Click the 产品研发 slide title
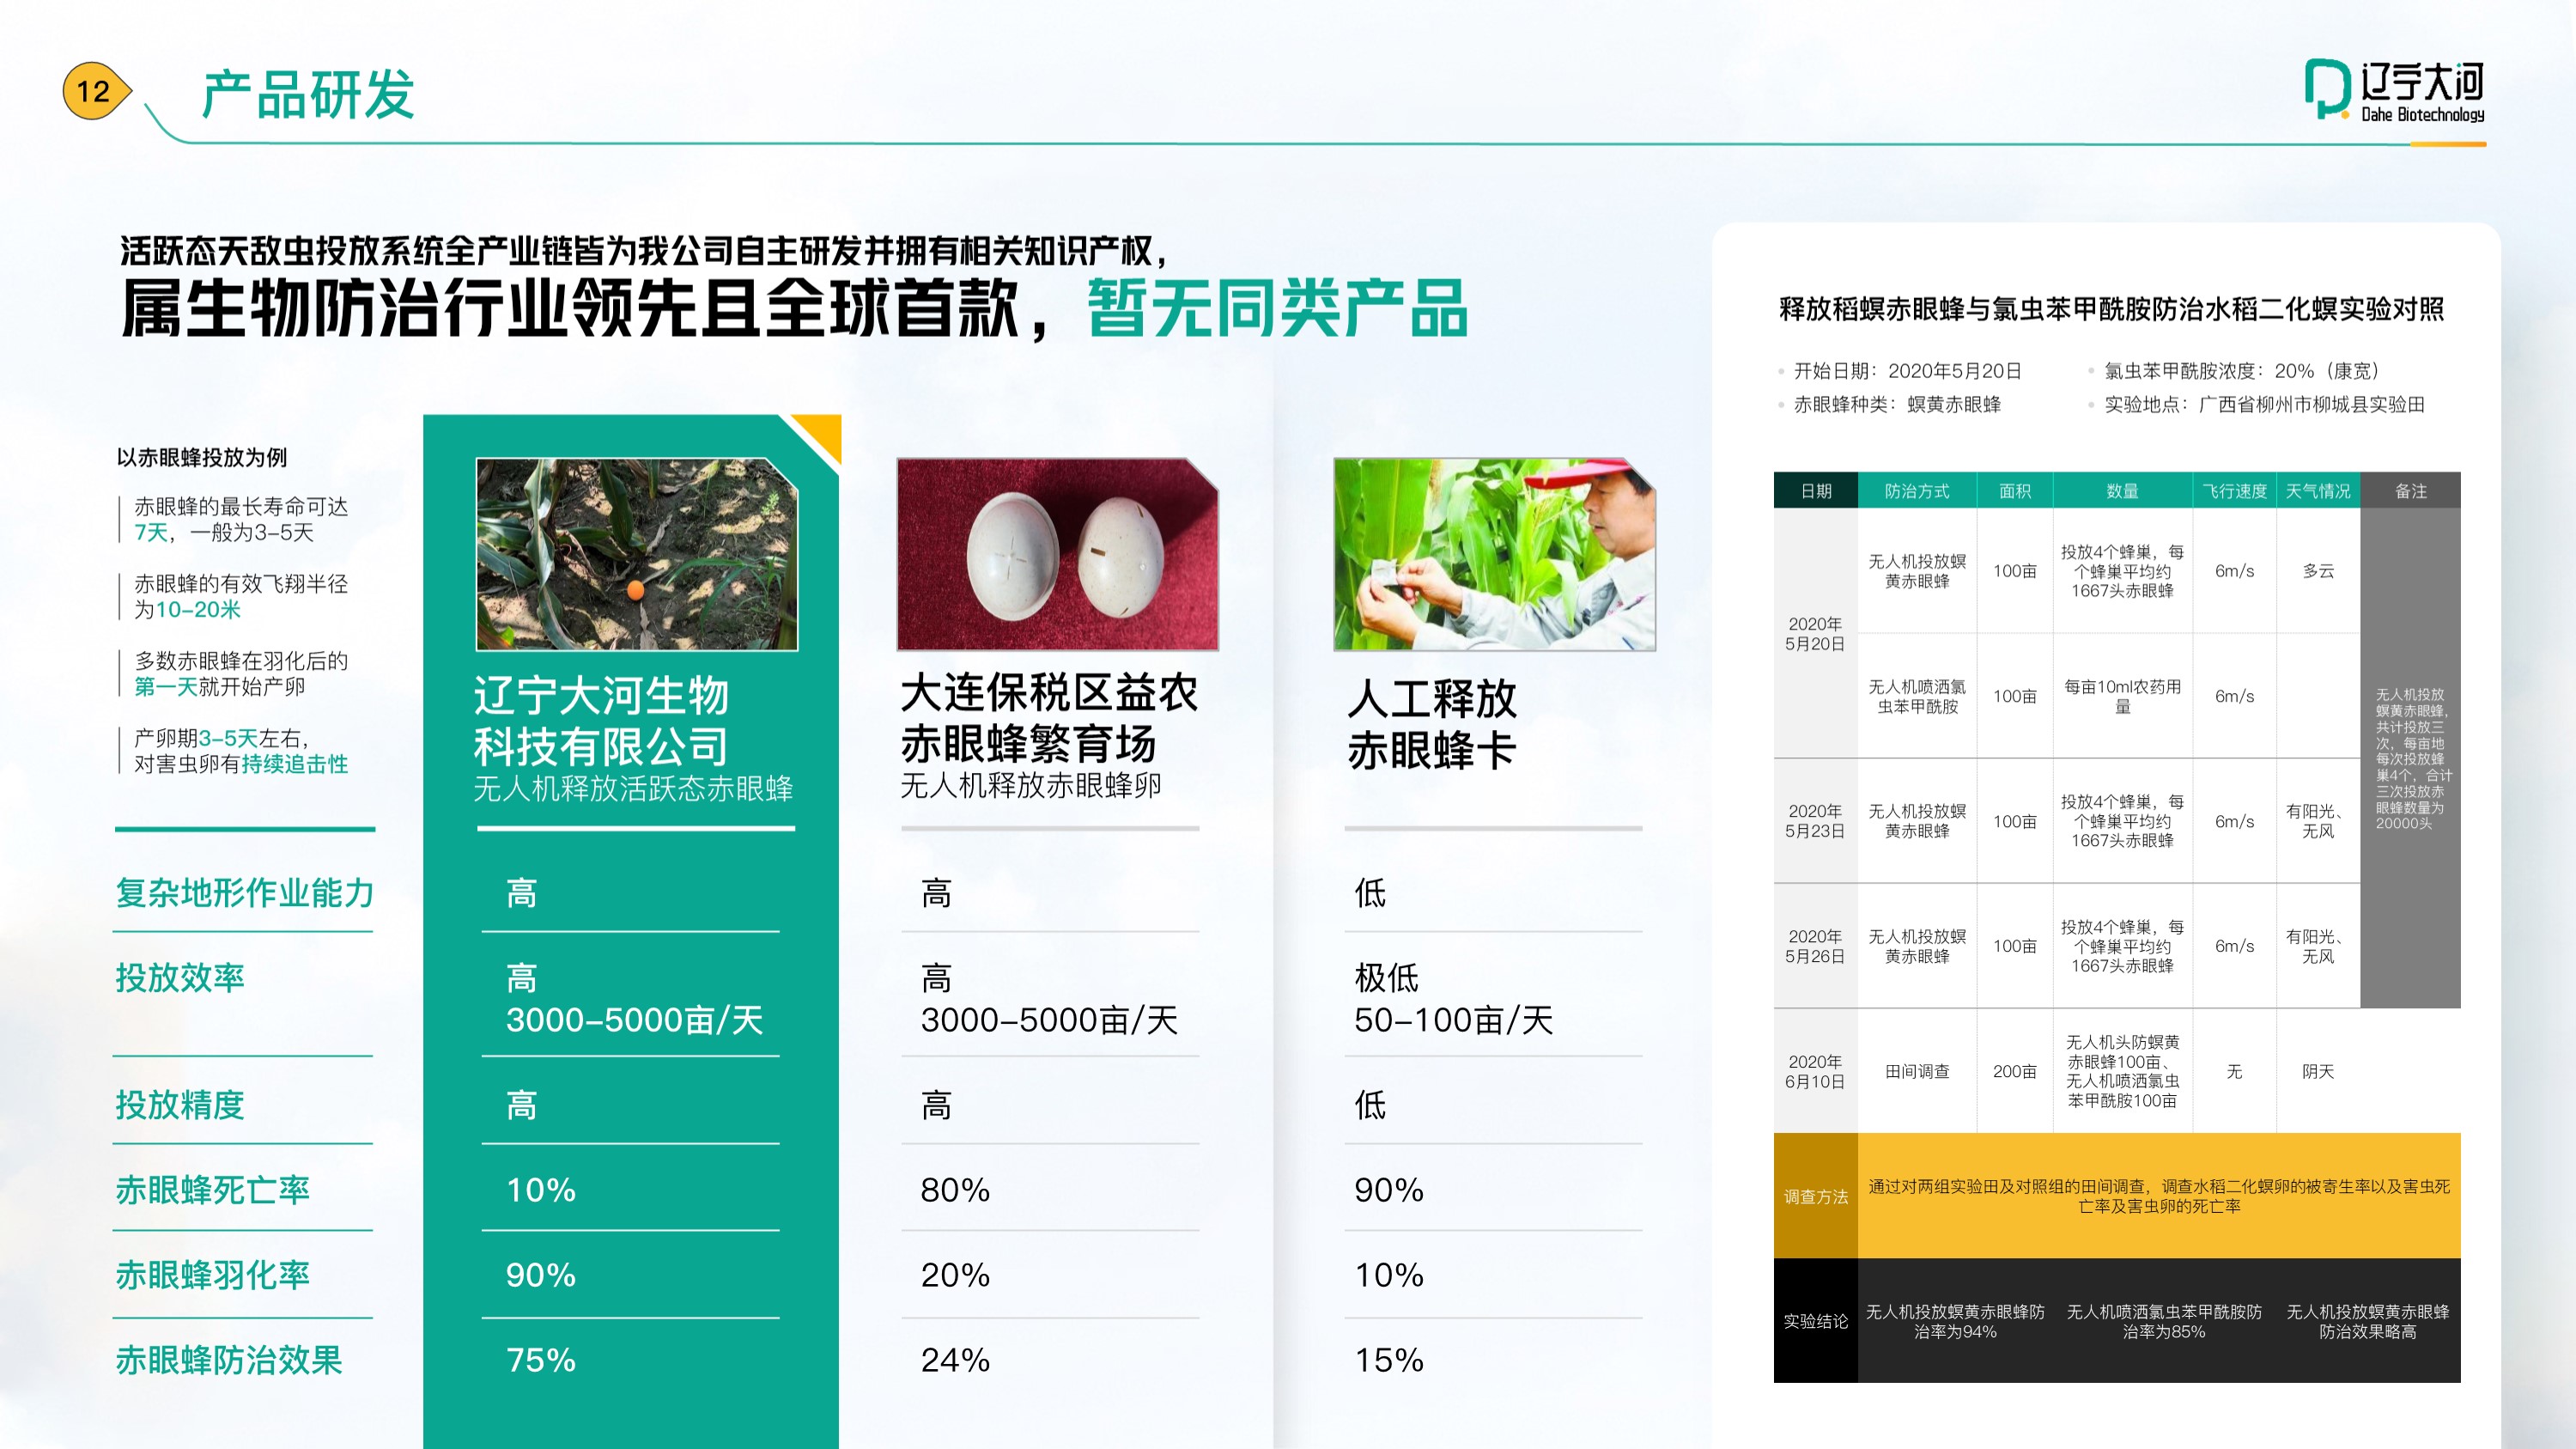 coord(308,95)
